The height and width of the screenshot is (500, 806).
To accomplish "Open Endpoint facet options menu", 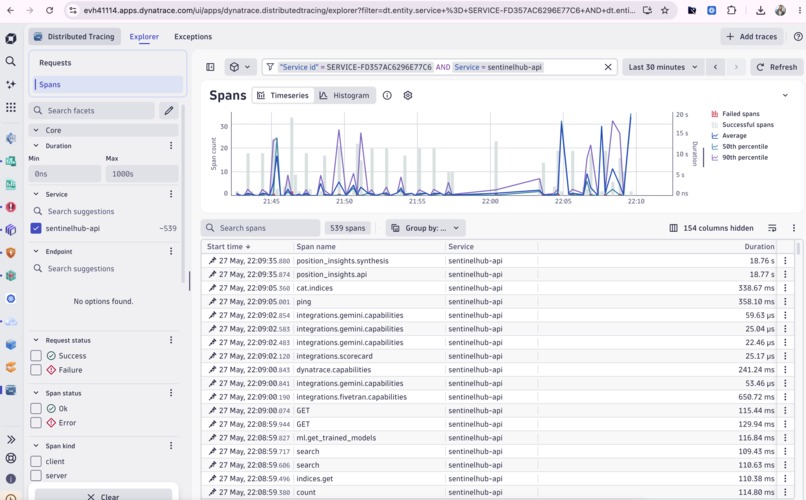I will 171,251.
